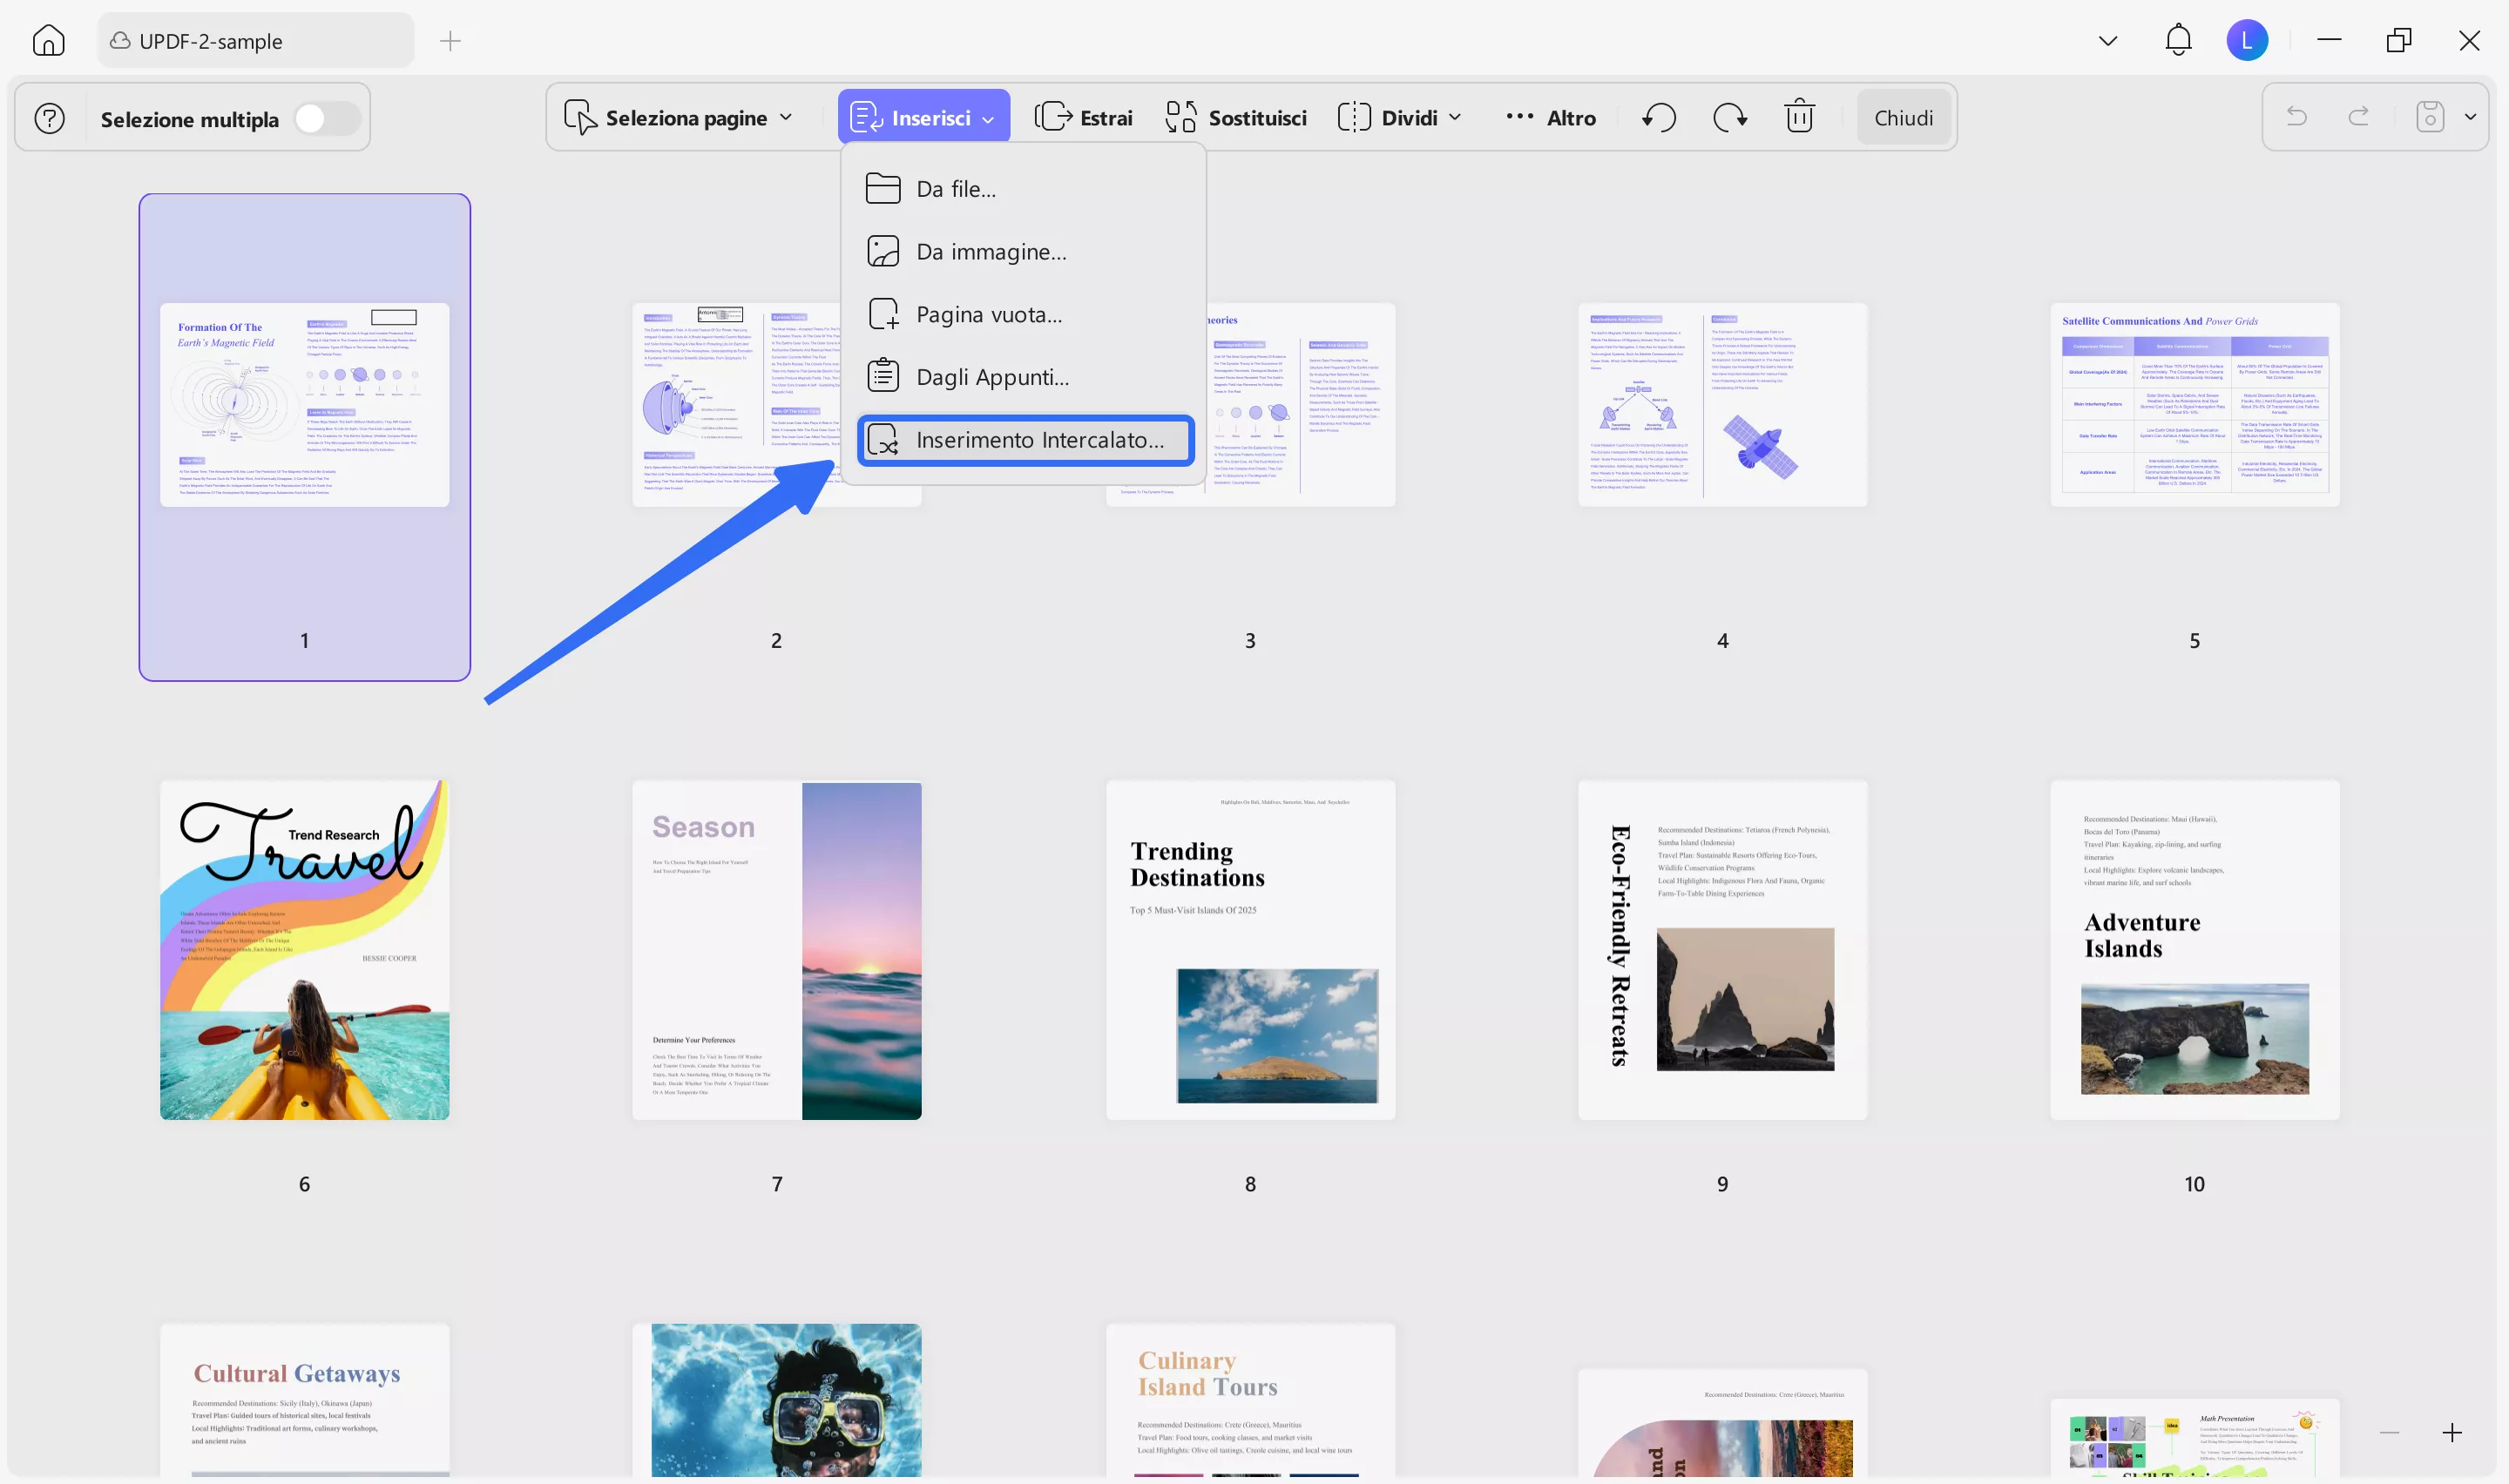Click the Extract (Estrai) tool
The image size is (2509, 1484).
pyautogui.click(x=1084, y=118)
